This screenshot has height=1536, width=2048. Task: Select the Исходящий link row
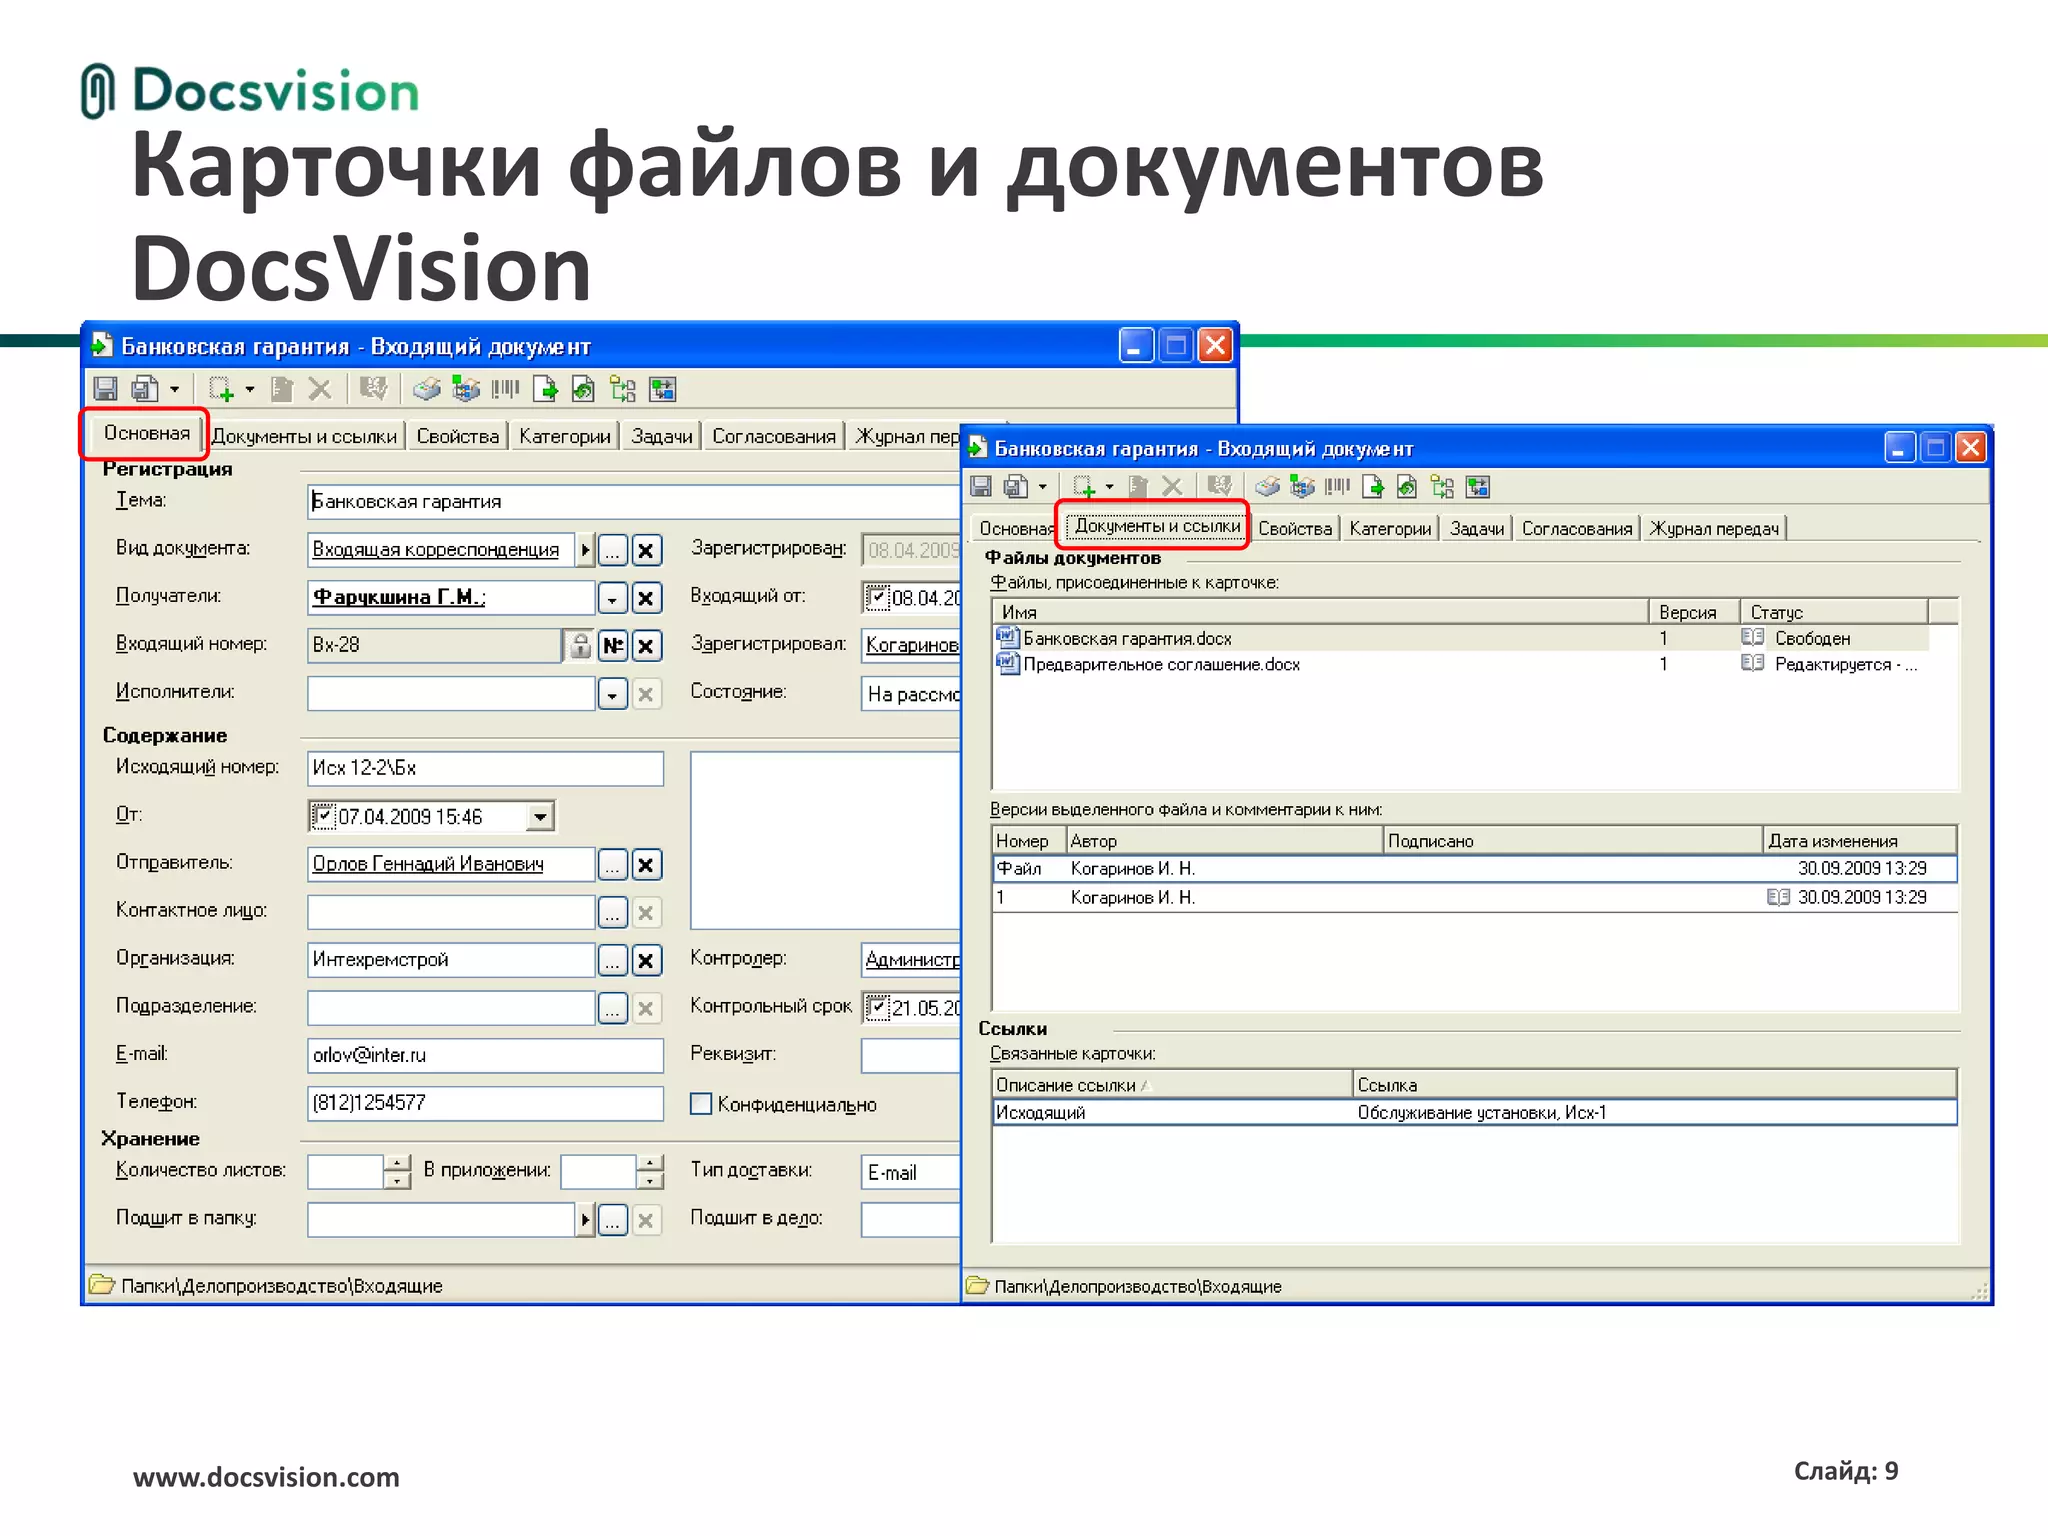pos(1475,1112)
